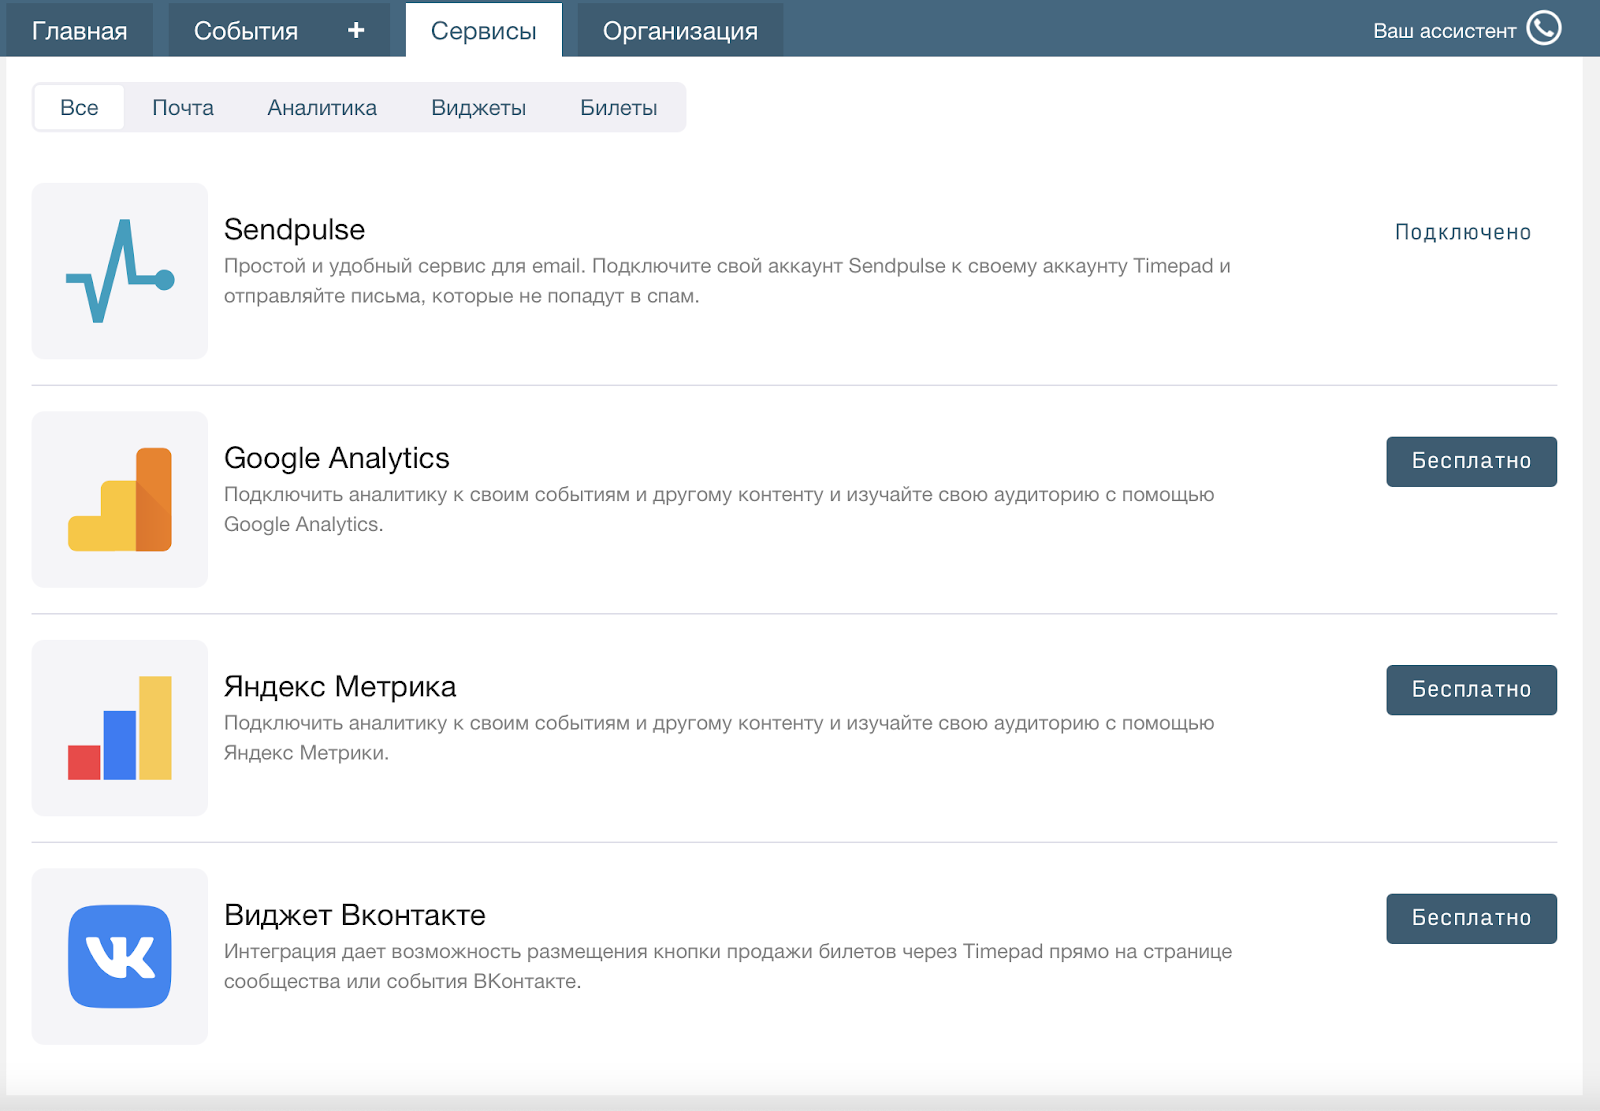
Task: Open the Виджет Вконтакте service title
Action: click(355, 915)
